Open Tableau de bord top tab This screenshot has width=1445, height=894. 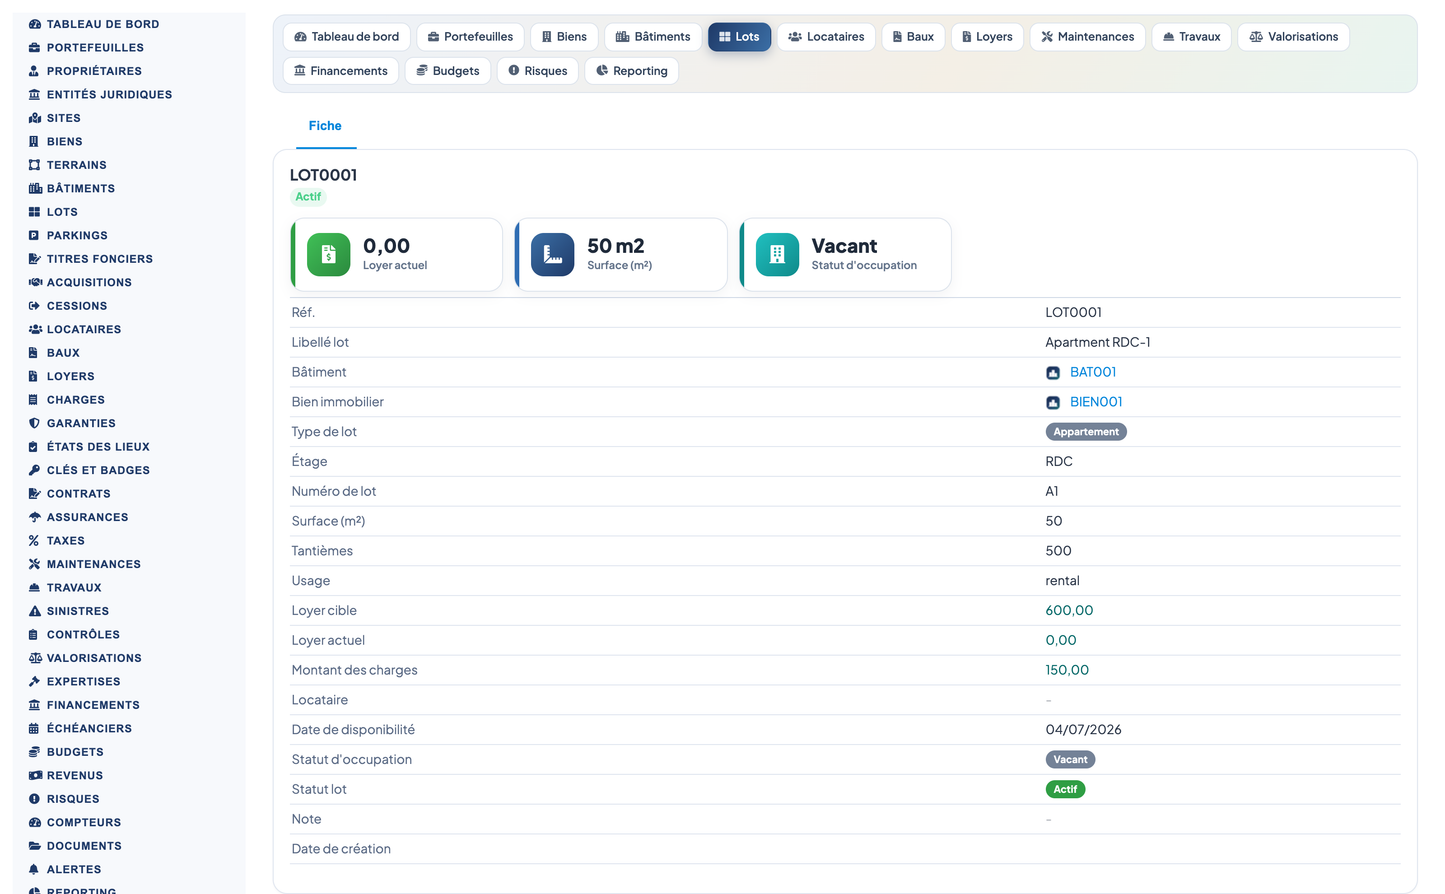point(347,37)
